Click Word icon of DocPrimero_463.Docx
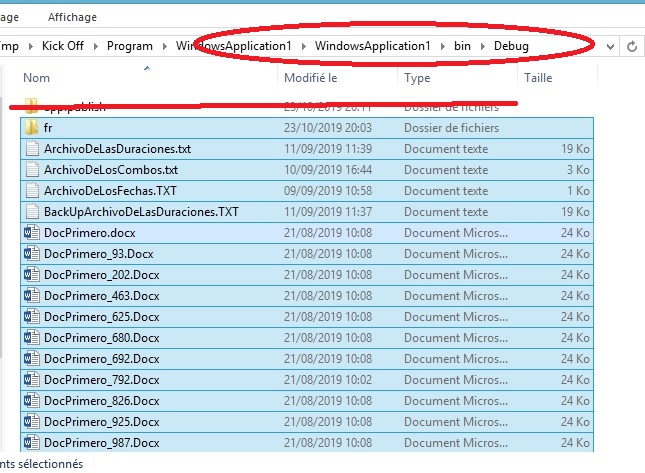This screenshot has width=645, height=473. 32,296
